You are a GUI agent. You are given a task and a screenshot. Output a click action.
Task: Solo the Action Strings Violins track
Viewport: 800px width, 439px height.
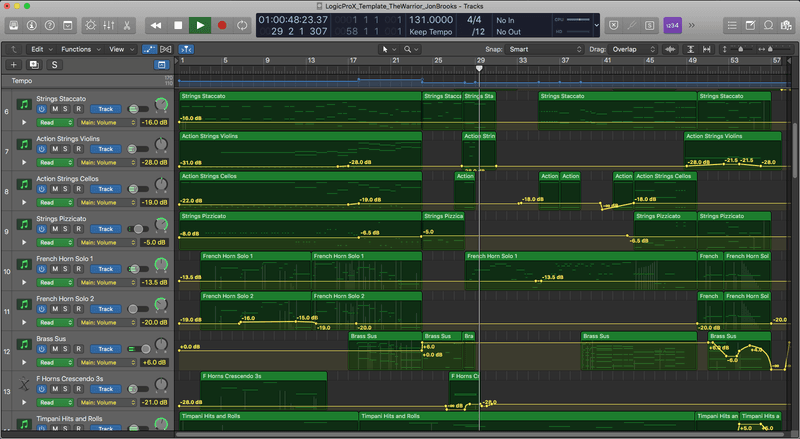click(x=66, y=149)
